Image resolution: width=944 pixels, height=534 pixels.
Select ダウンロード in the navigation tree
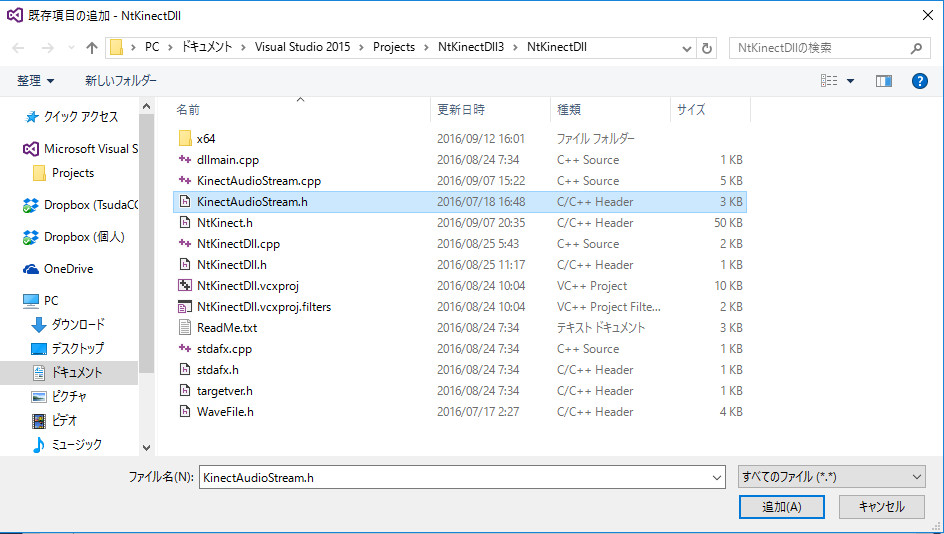[77, 325]
